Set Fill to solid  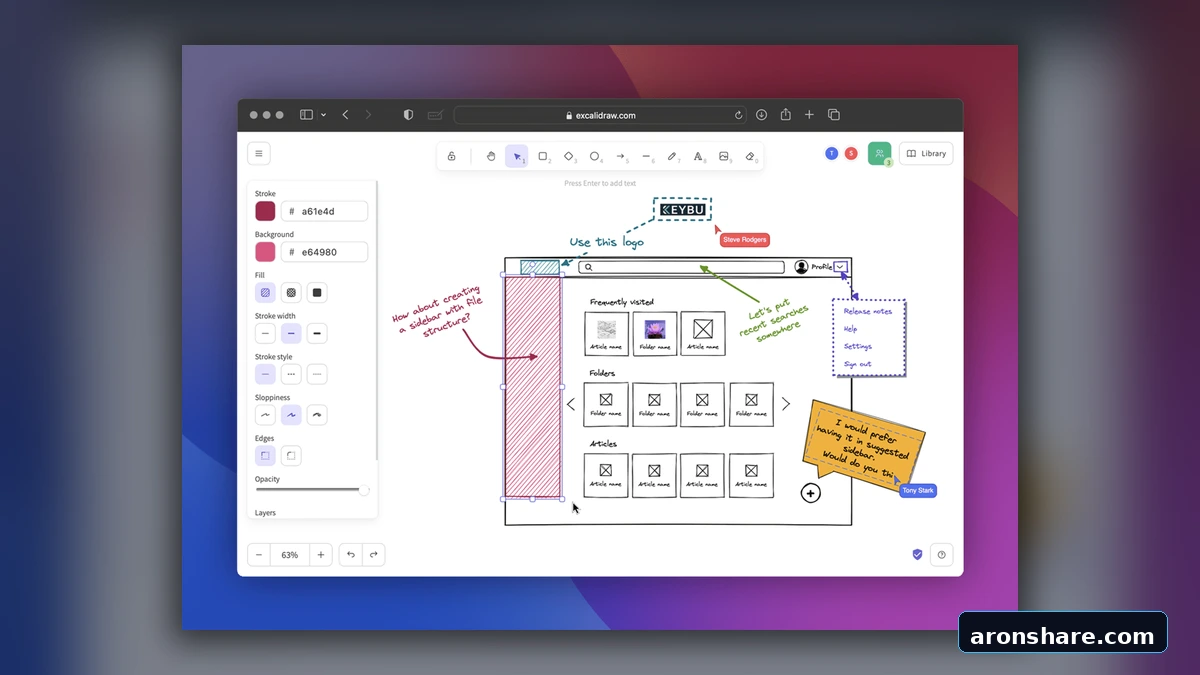(317, 293)
